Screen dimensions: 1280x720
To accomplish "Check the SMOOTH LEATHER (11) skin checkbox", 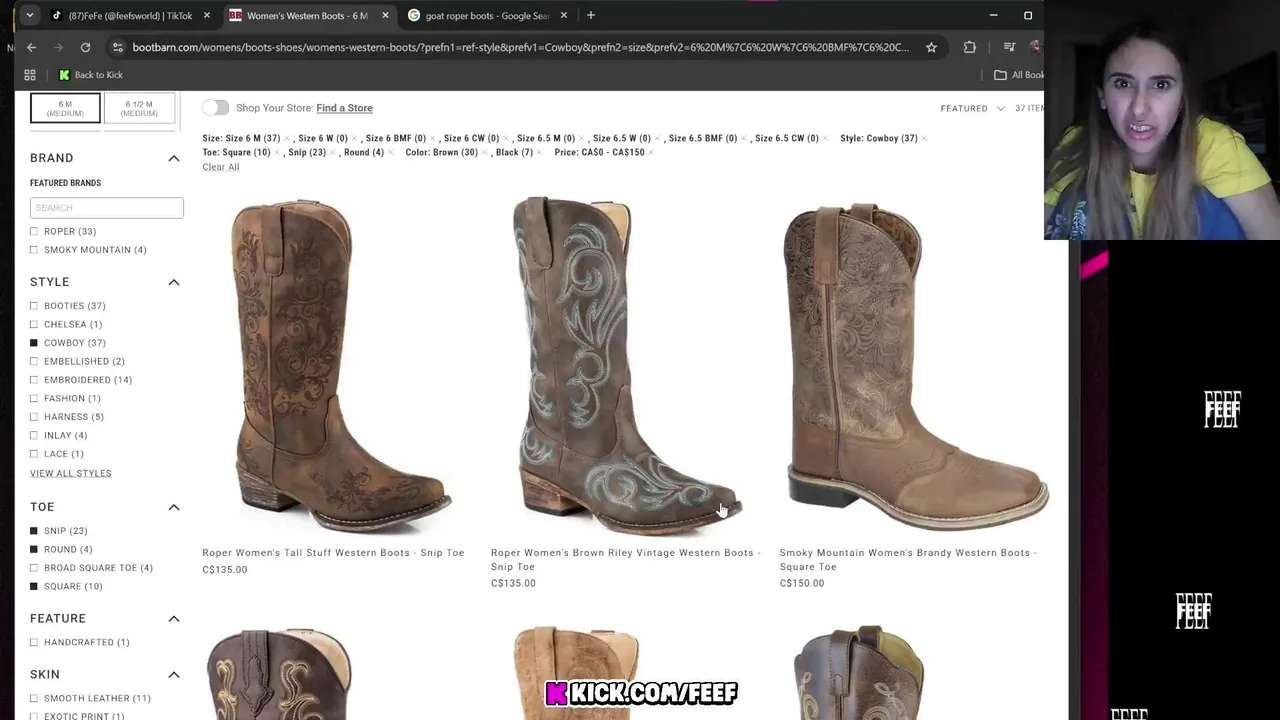I will (x=34, y=698).
